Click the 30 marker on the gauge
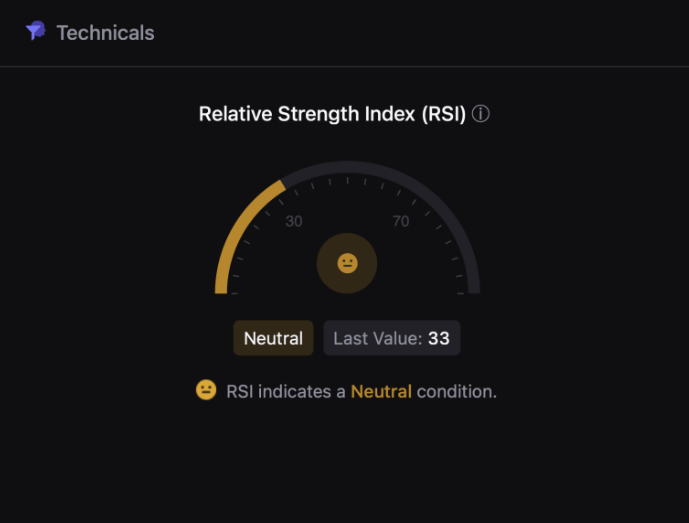The height and width of the screenshot is (523, 689). [x=294, y=221]
